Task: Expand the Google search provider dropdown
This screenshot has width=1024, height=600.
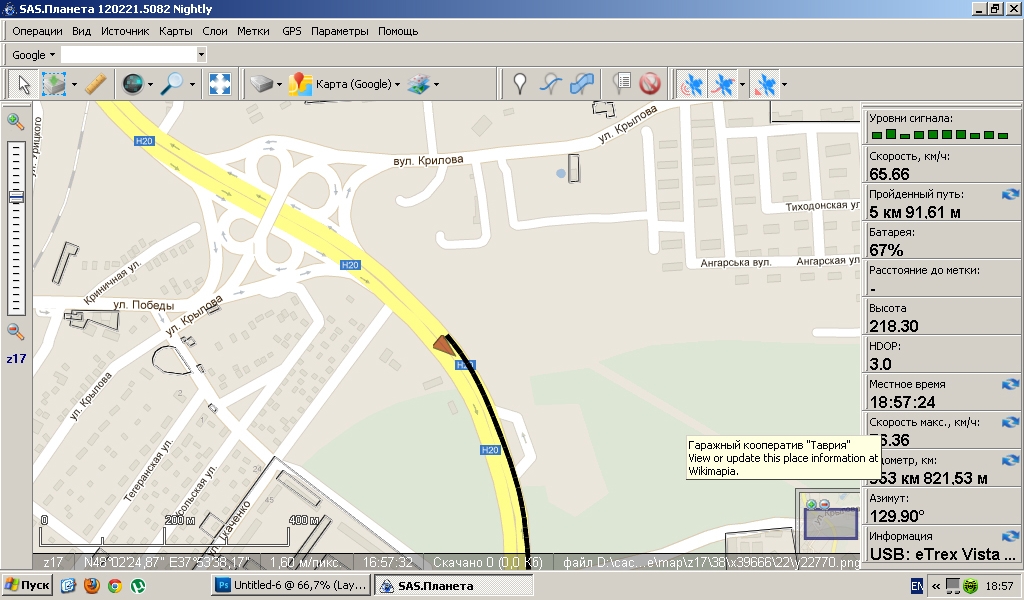Action: tap(33, 55)
